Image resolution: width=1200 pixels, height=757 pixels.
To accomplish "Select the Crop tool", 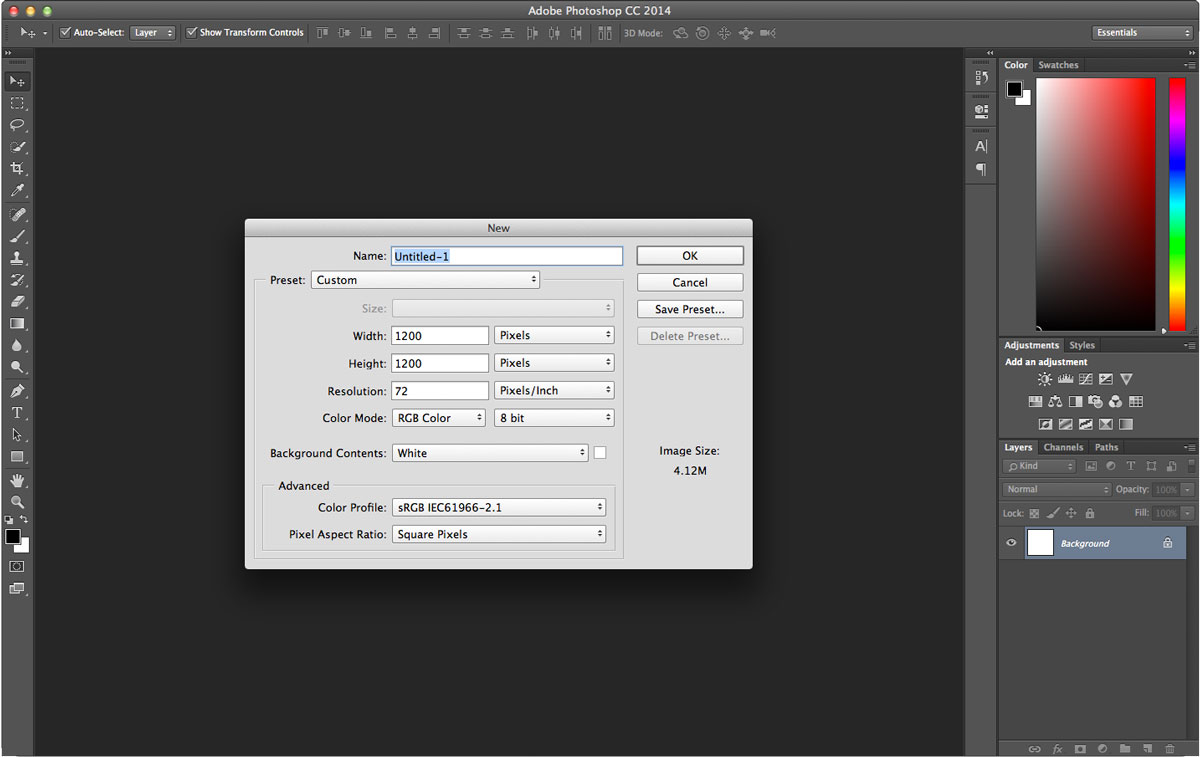I will pos(17,169).
